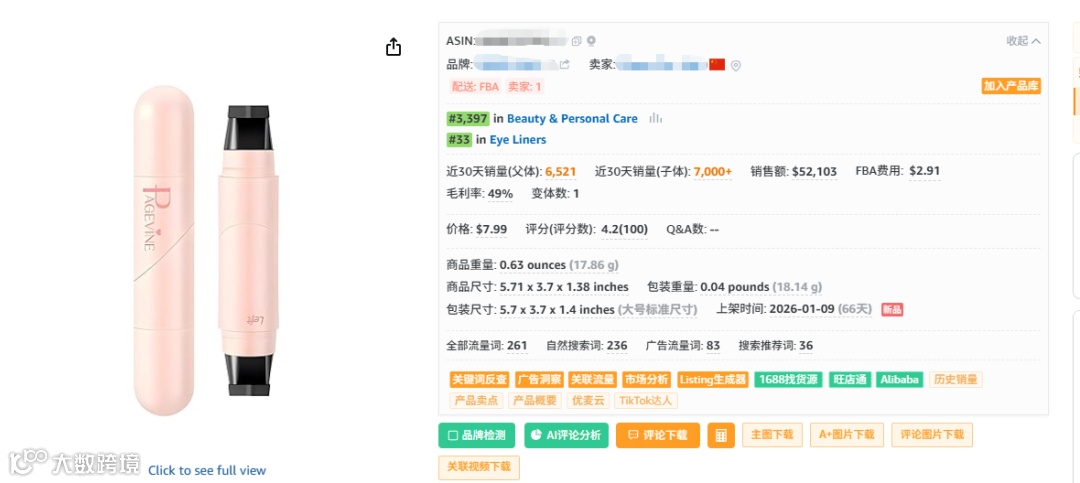Viewport: 1080px width, 483px height.
Task: Click the 自然搜索词 value 236
Action: pos(617,346)
